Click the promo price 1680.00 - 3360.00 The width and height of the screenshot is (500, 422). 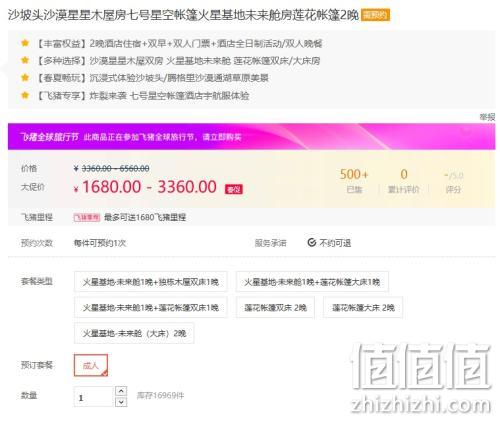[149, 187]
